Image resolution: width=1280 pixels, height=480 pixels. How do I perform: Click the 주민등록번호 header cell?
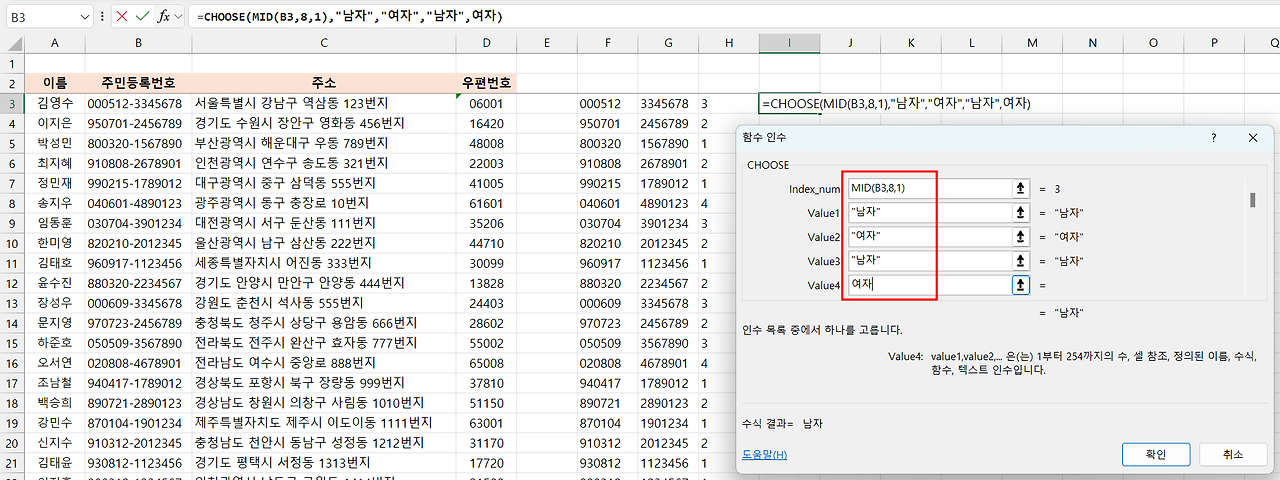click(x=137, y=83)
